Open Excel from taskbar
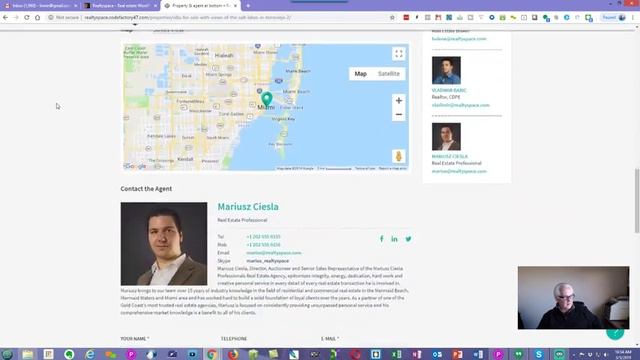 pos(396,354)
